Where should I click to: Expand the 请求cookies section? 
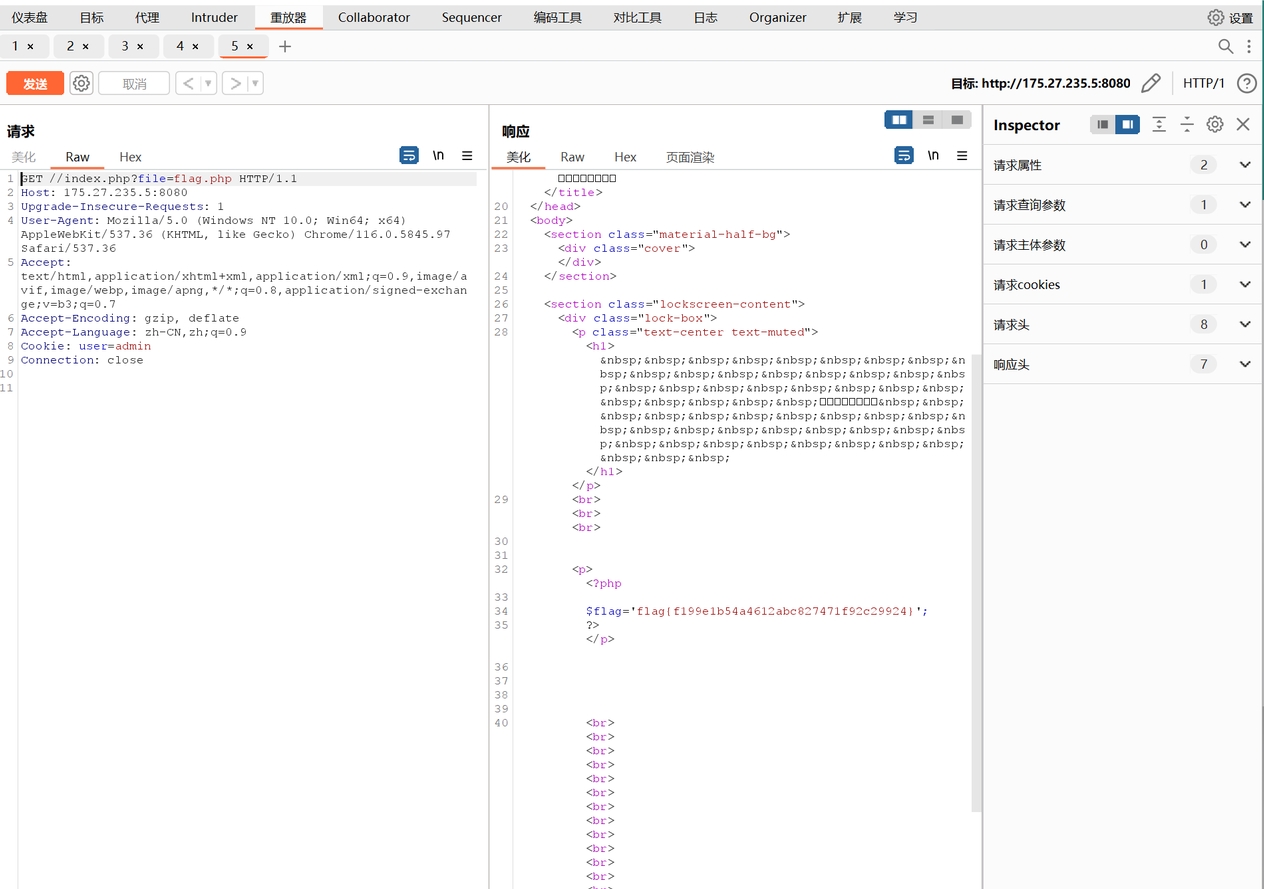pyautogui.click(x=1245, y=284)
